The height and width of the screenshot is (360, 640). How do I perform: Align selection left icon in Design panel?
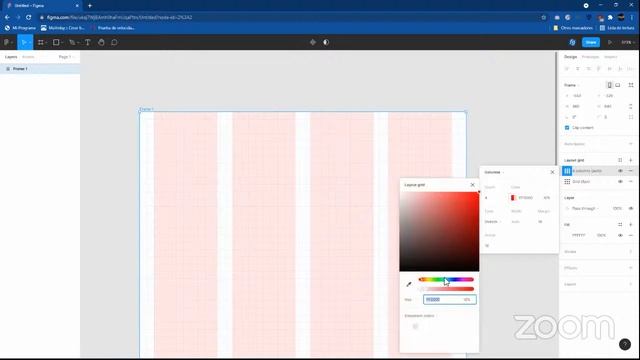pos(567,69)
